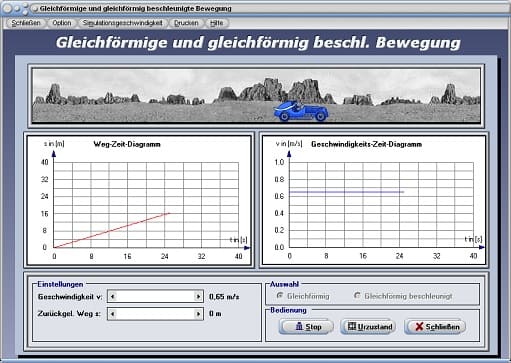The width and height of the screenshot is (511, 363).
Task: Click the 0,65 m/s speed value
Action: [x=224, y=297]
